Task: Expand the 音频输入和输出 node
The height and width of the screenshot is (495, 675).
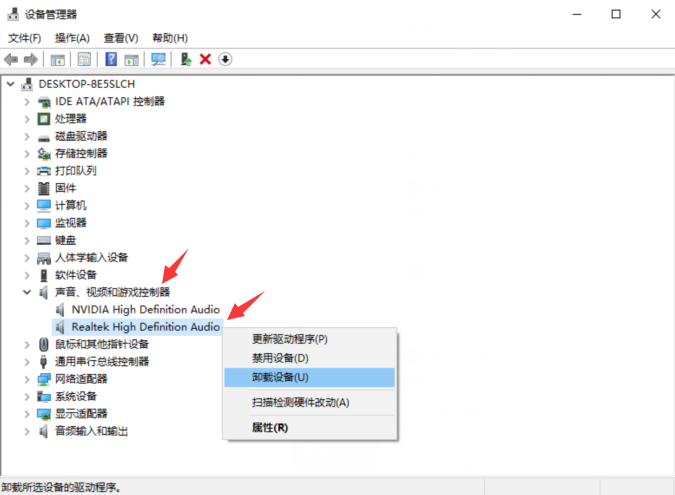Action: (x=27, y=431)
